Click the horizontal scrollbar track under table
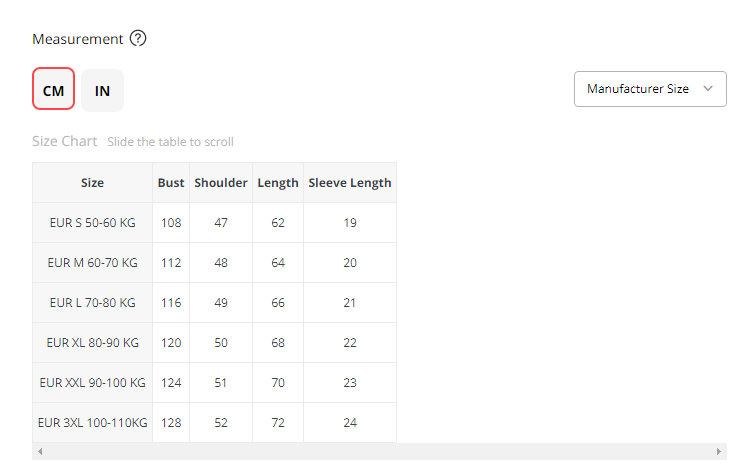Viewport: 741px width, 472px height. coord(380,452)
